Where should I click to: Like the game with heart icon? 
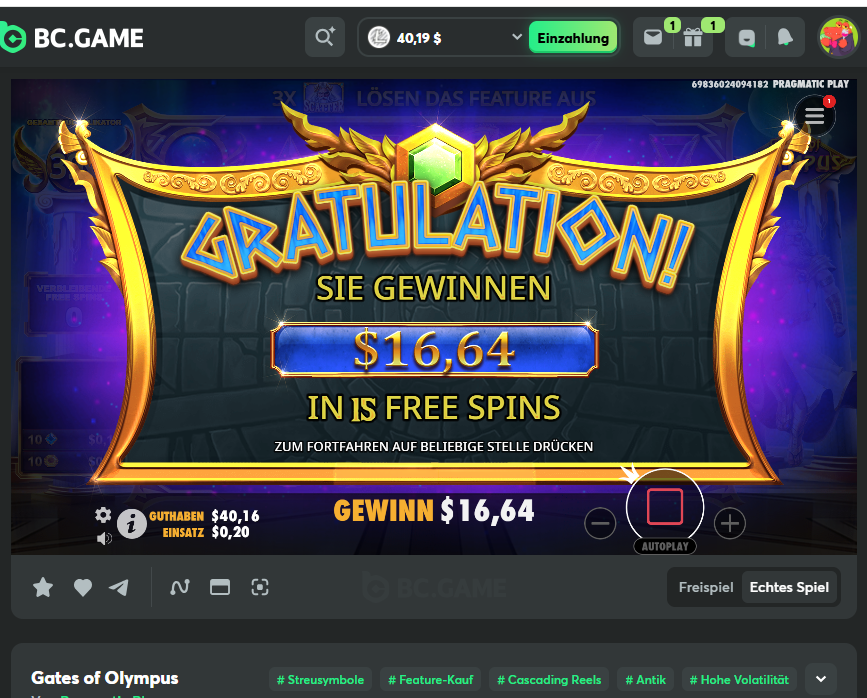[83, 587]
